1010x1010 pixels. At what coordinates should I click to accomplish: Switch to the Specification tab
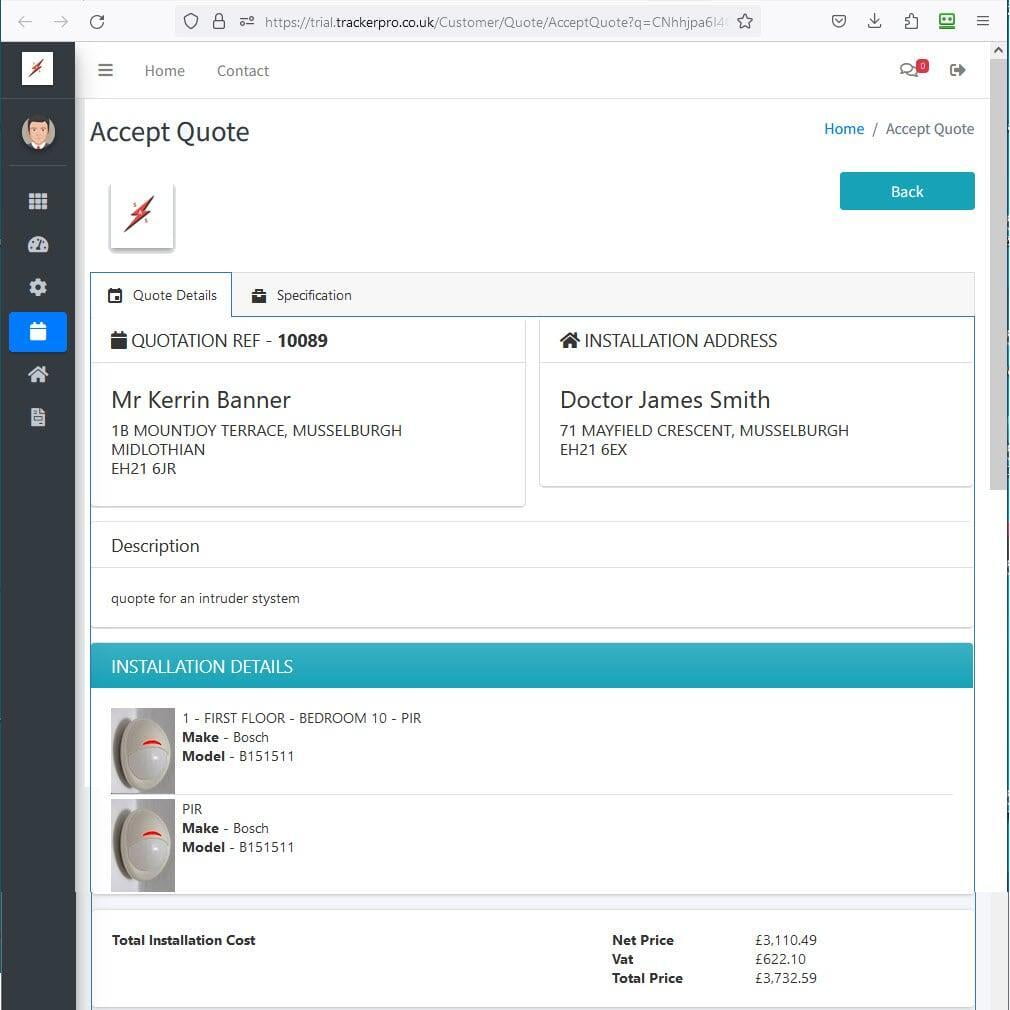tap(302, 295)
